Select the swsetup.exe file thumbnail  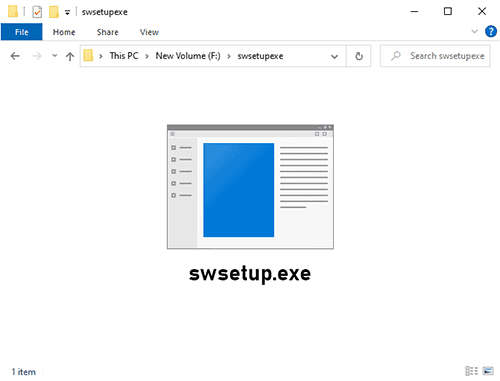click(250, 187)
